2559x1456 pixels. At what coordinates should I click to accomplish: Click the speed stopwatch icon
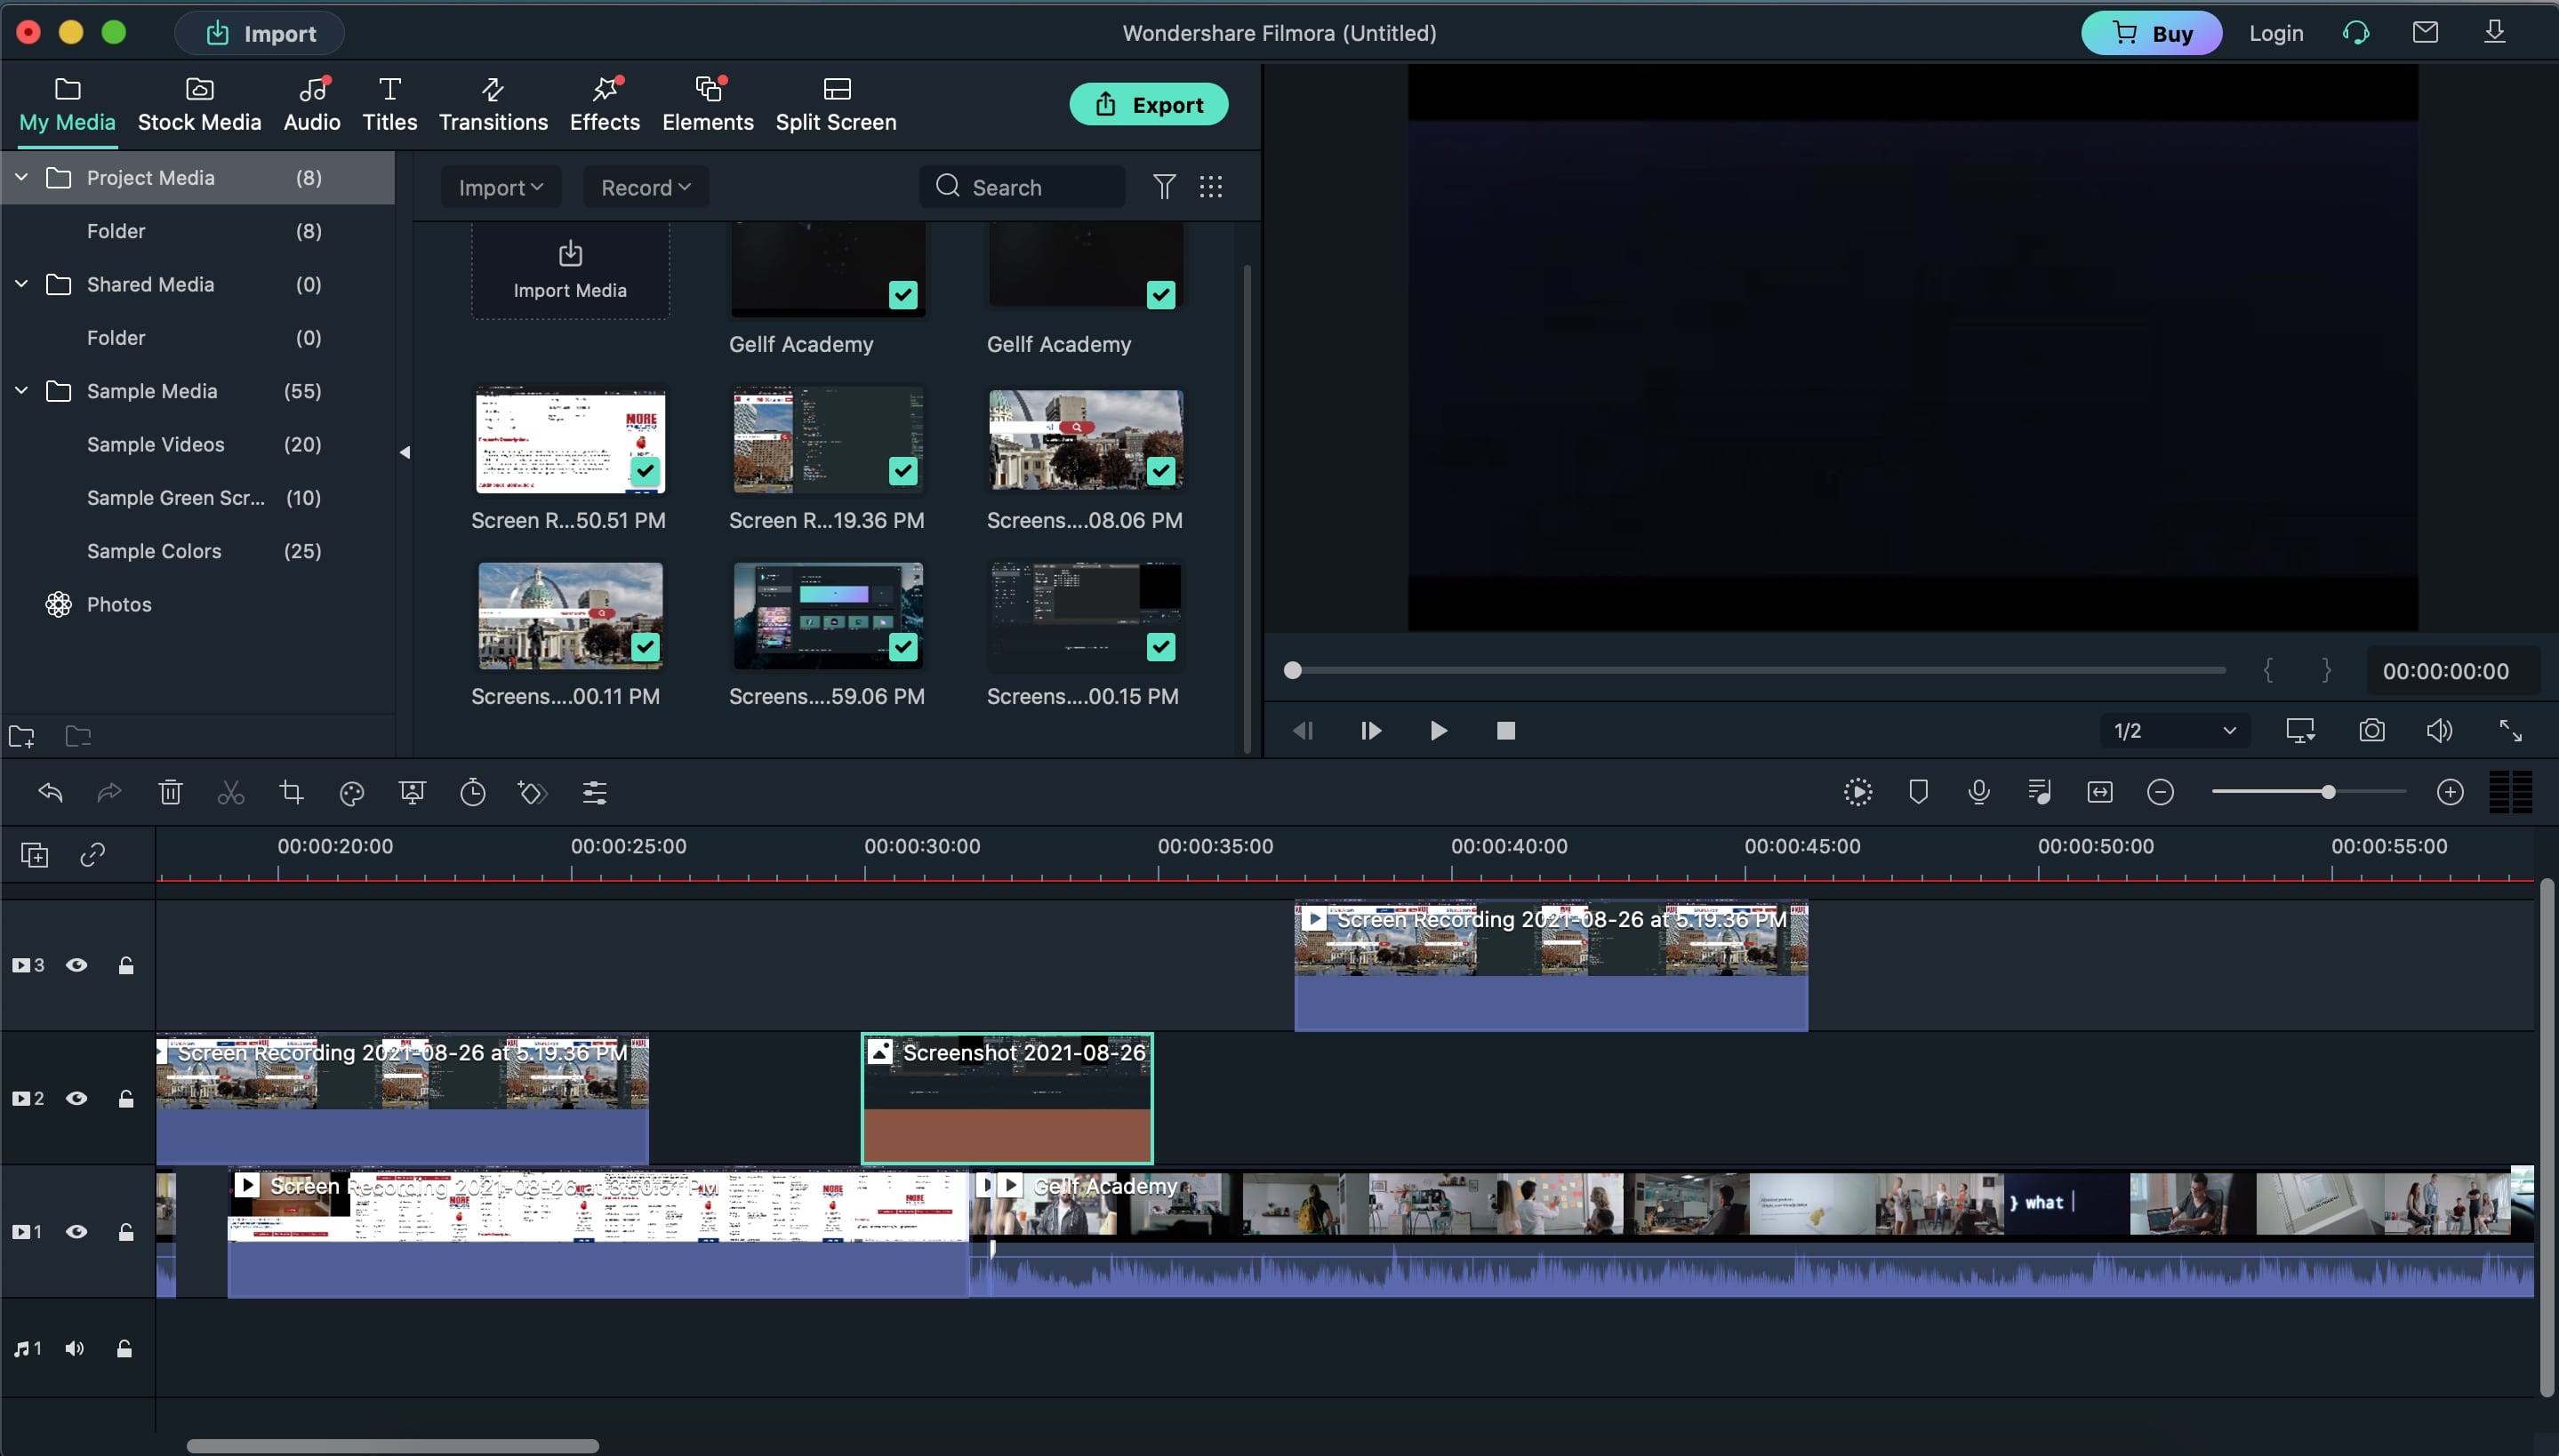tap(472, 793)
